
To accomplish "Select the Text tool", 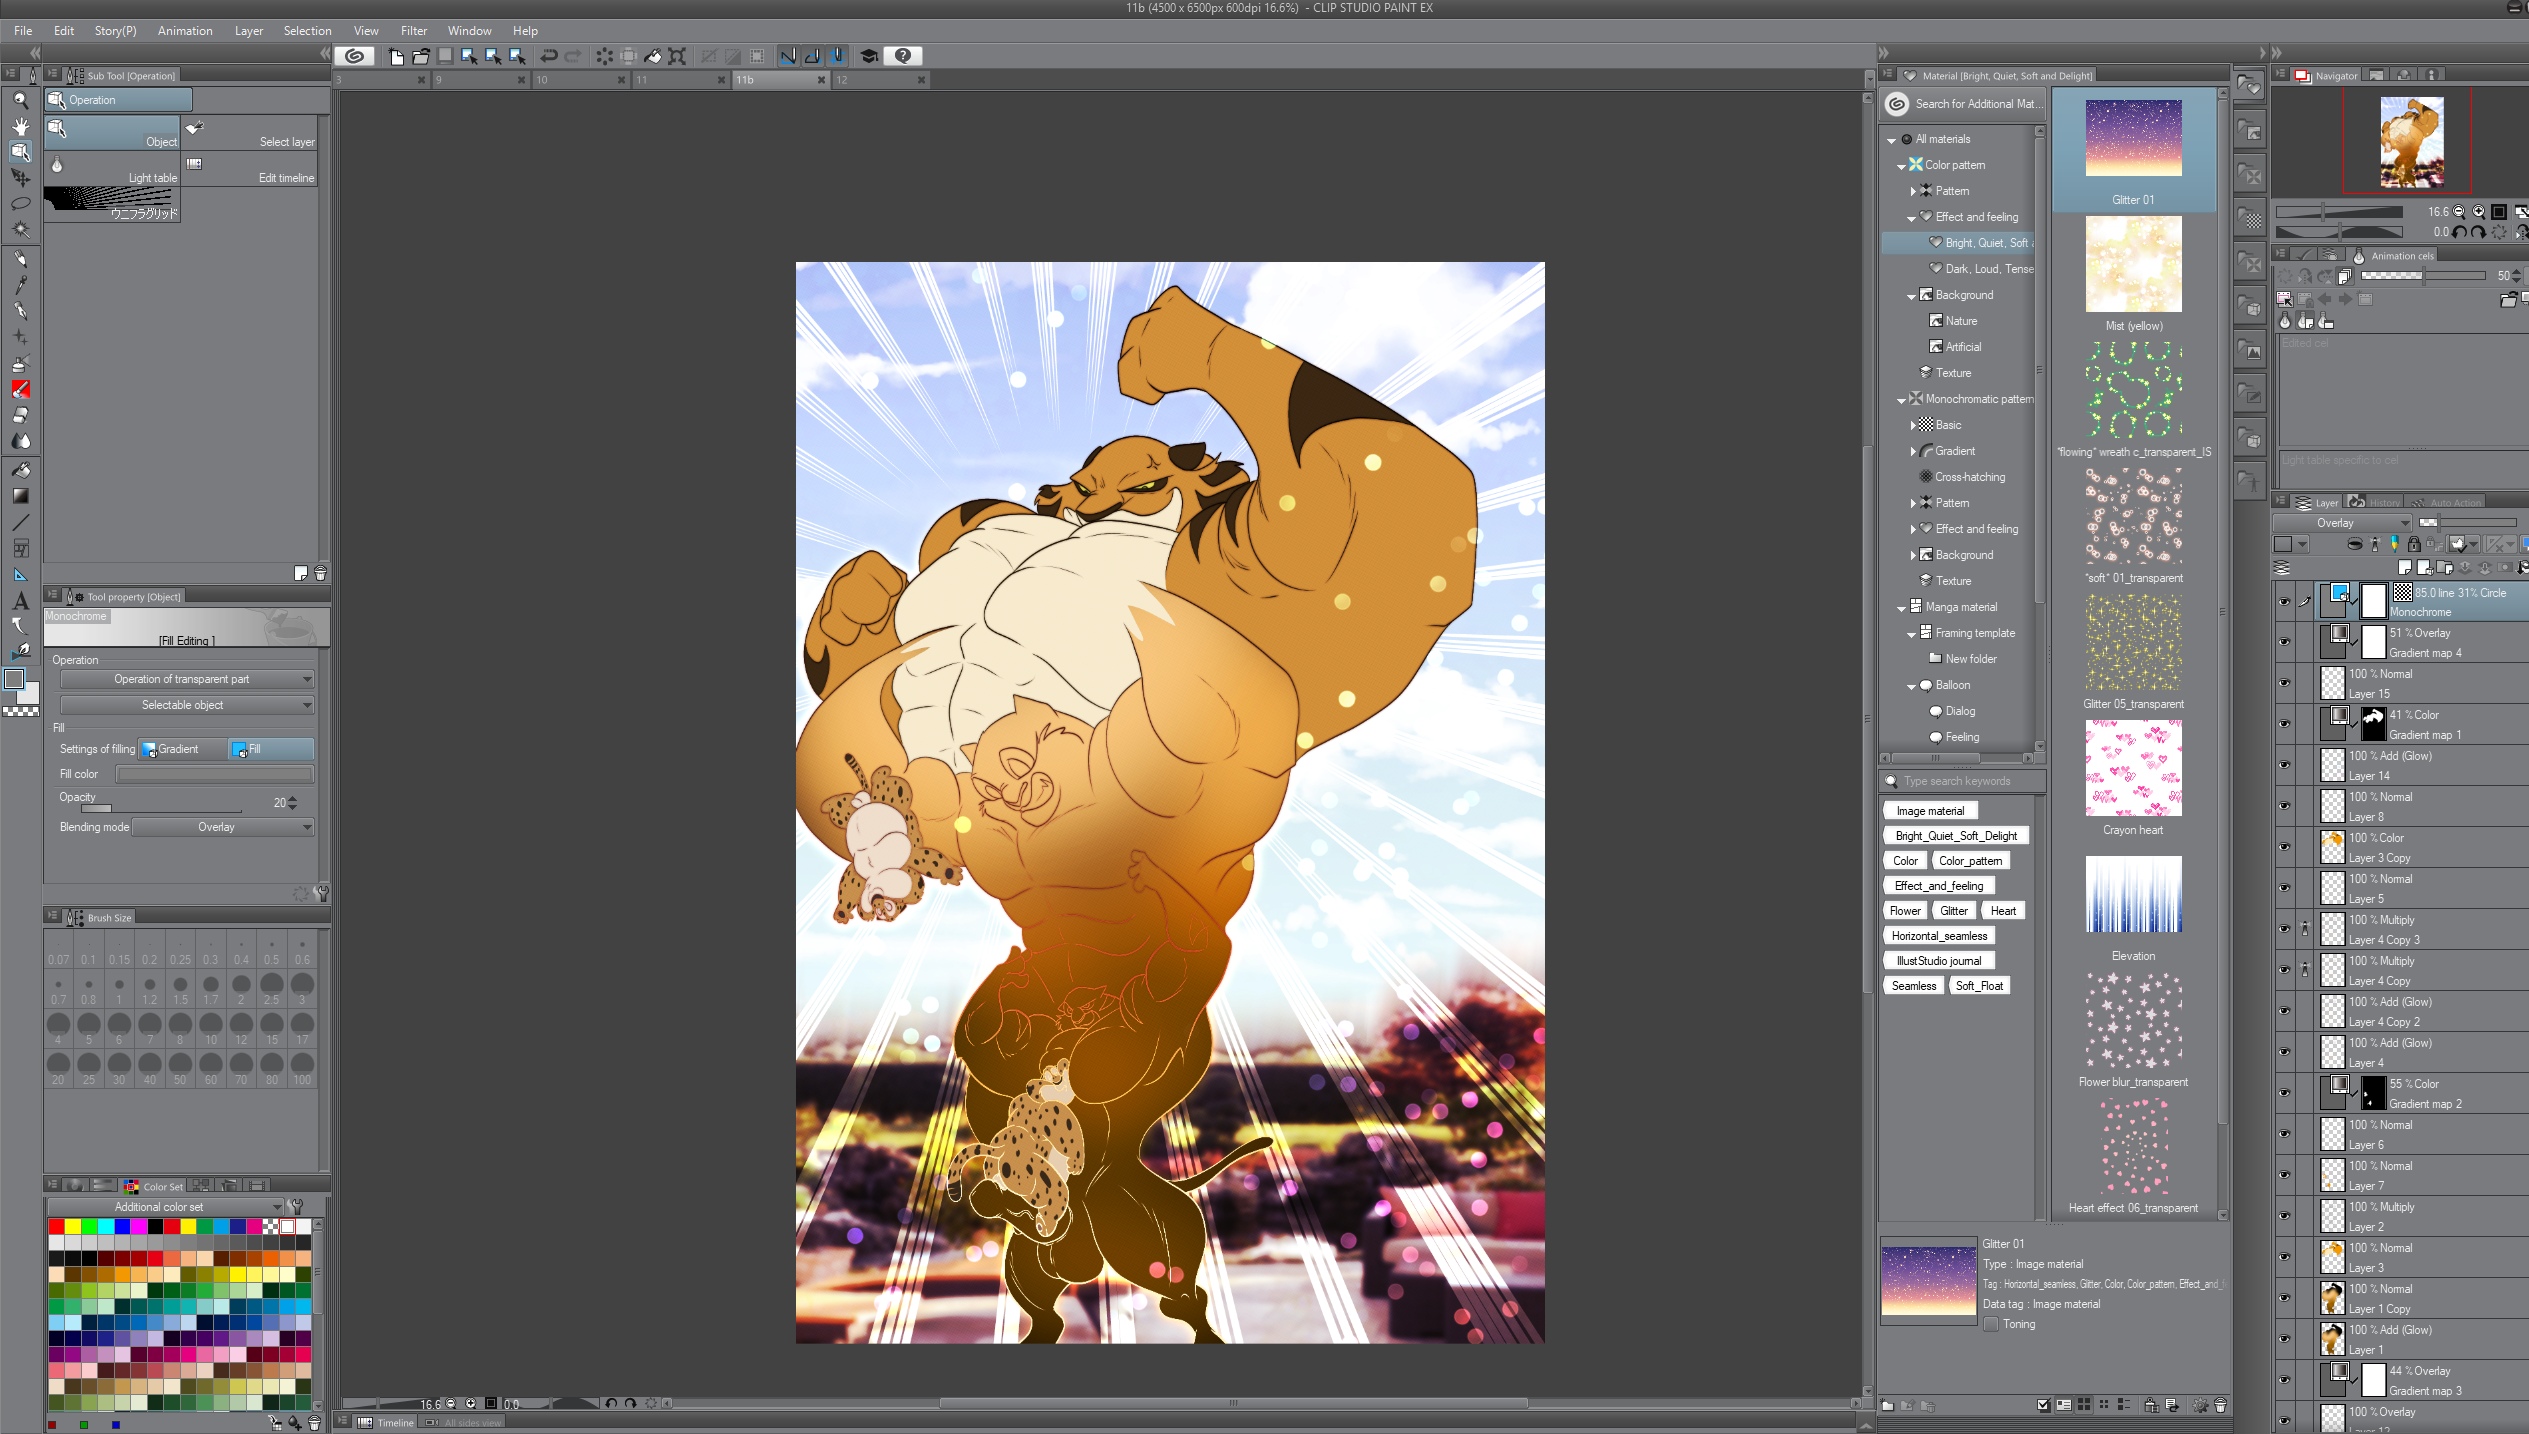I will pos(20,601).
